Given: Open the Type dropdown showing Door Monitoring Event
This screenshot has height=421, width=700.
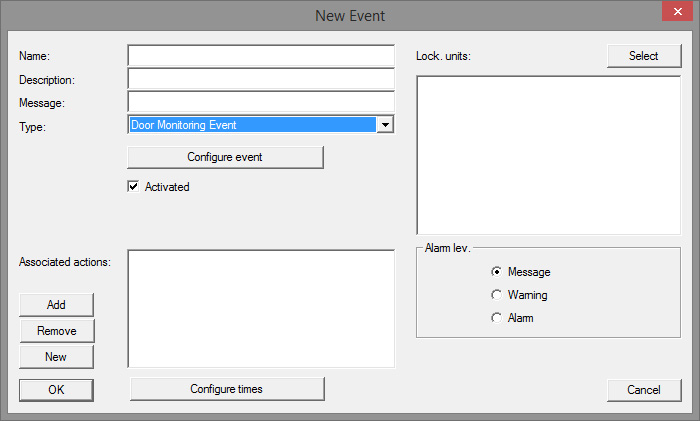Looking at the screenshot, I should (x=384, y=125).
